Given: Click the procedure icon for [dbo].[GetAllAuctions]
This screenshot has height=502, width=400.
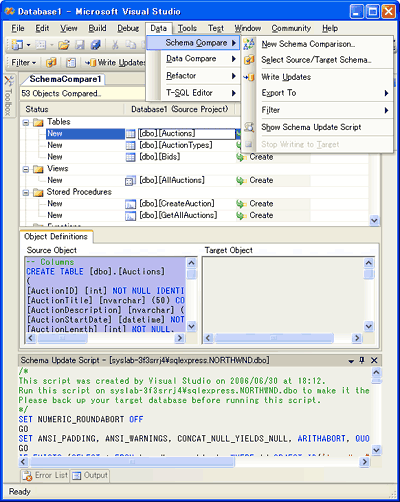Looking at the screenshot, I should (130, 216).
